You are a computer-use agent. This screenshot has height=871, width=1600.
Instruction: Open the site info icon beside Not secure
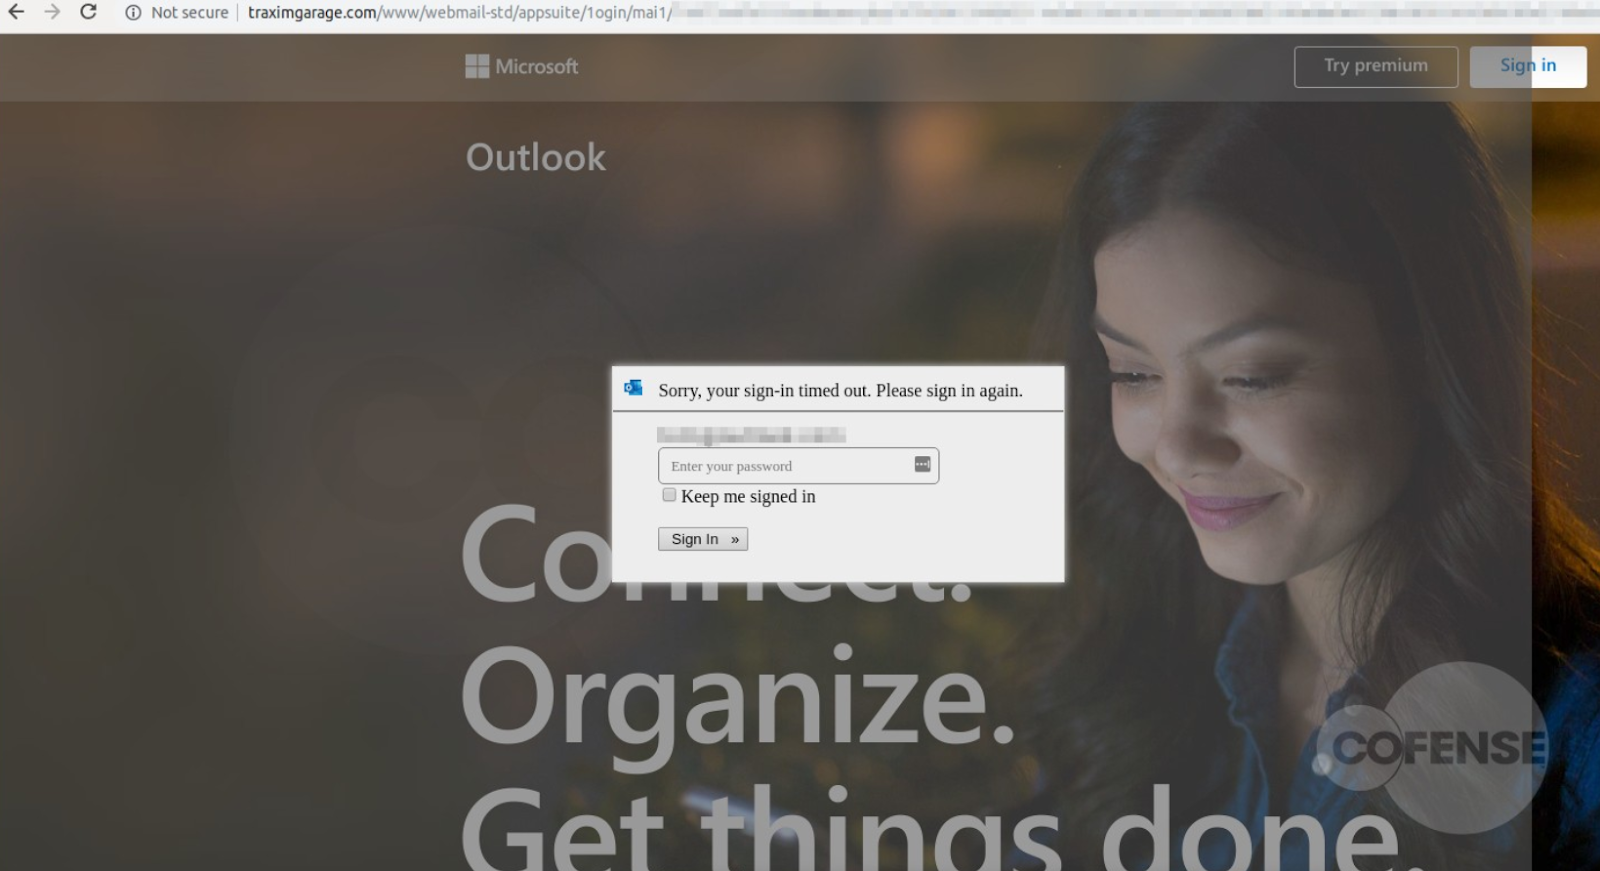pos(133,13)
